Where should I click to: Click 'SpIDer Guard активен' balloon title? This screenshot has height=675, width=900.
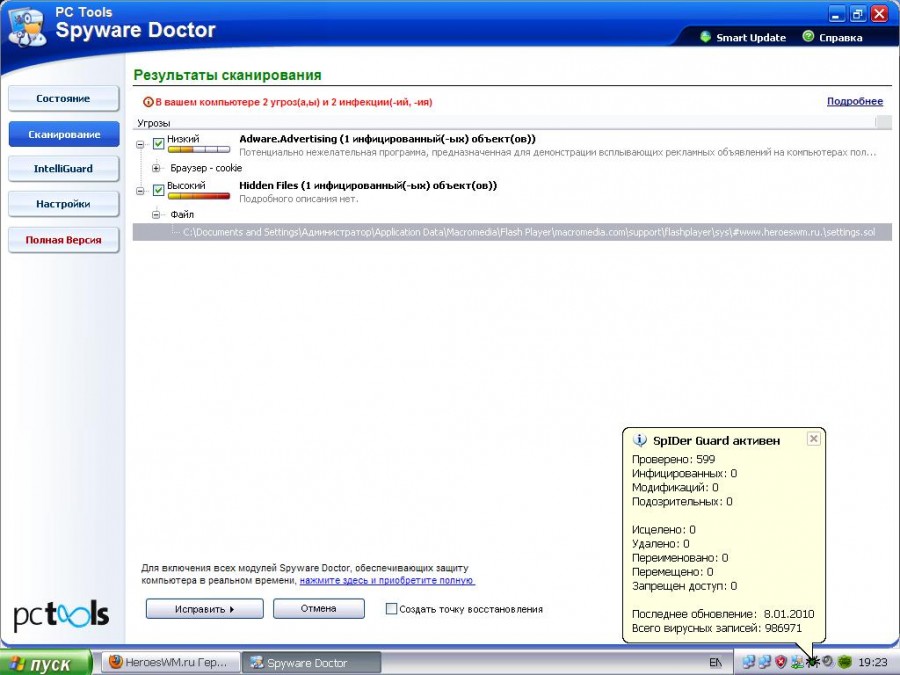coord(716,441)
